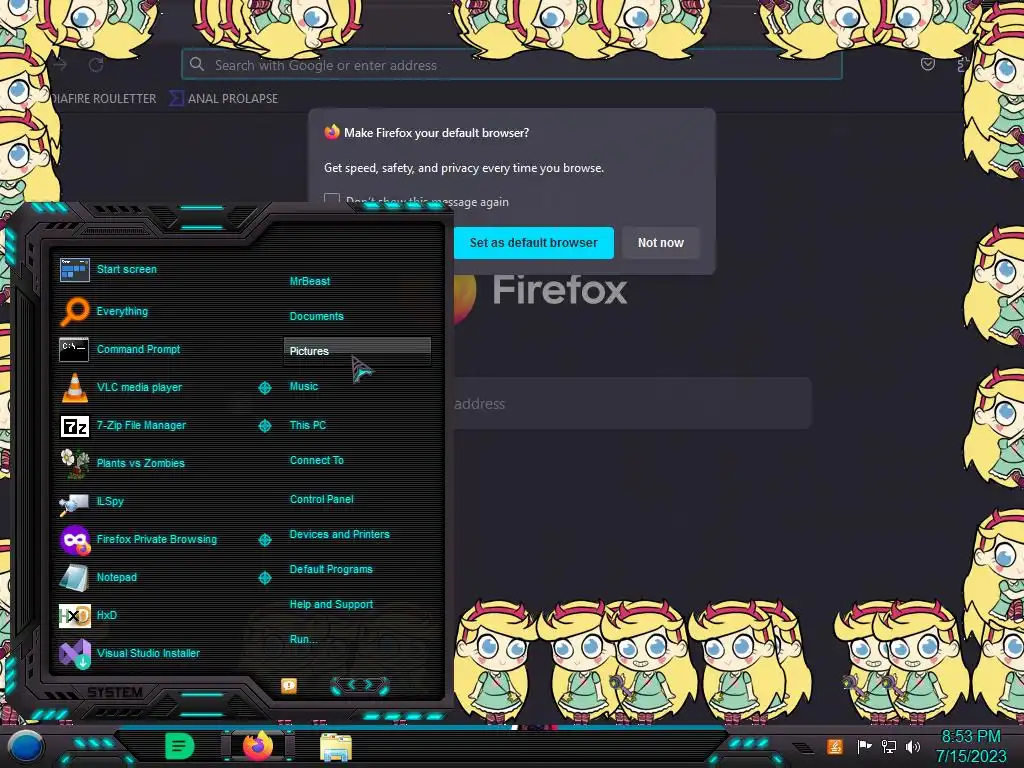Image resolution: width=1024 pixels, height=768 pixels.
Task: Click Not now button
Action: [x=660, y=243]
